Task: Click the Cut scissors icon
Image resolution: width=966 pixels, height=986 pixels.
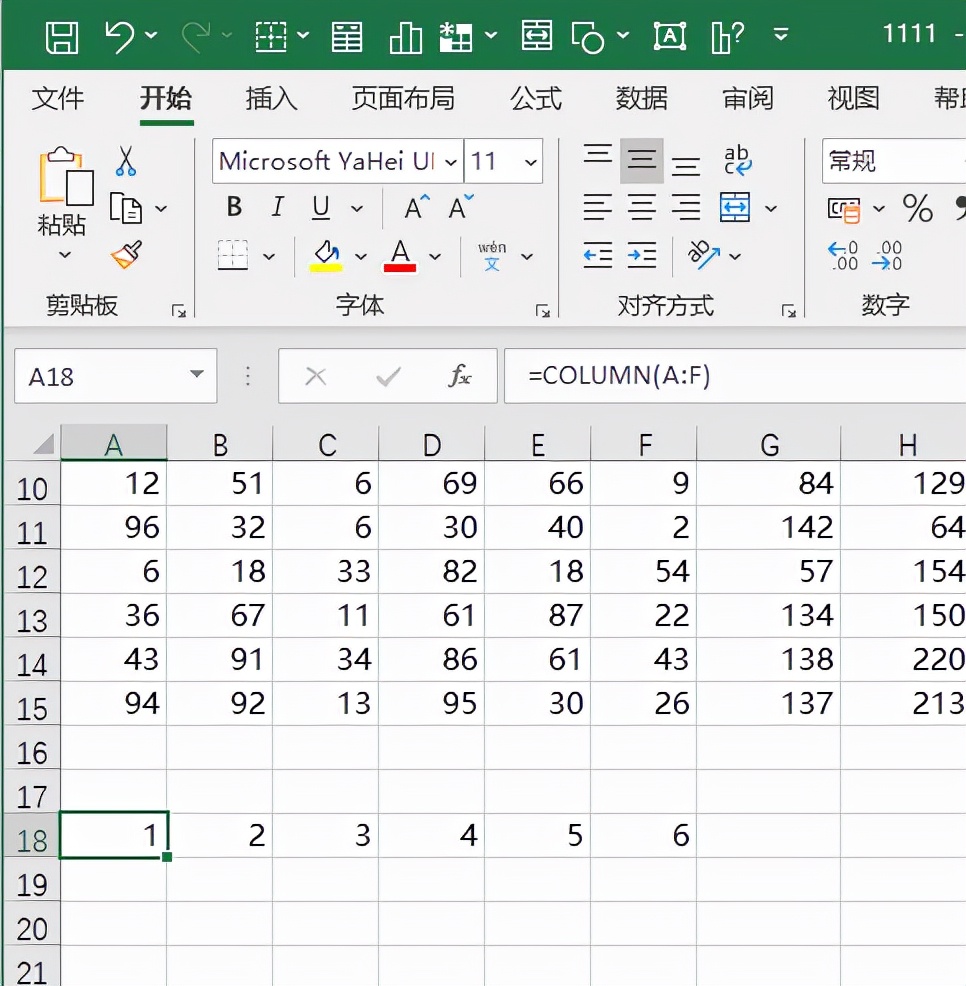Action: (126, 161)
